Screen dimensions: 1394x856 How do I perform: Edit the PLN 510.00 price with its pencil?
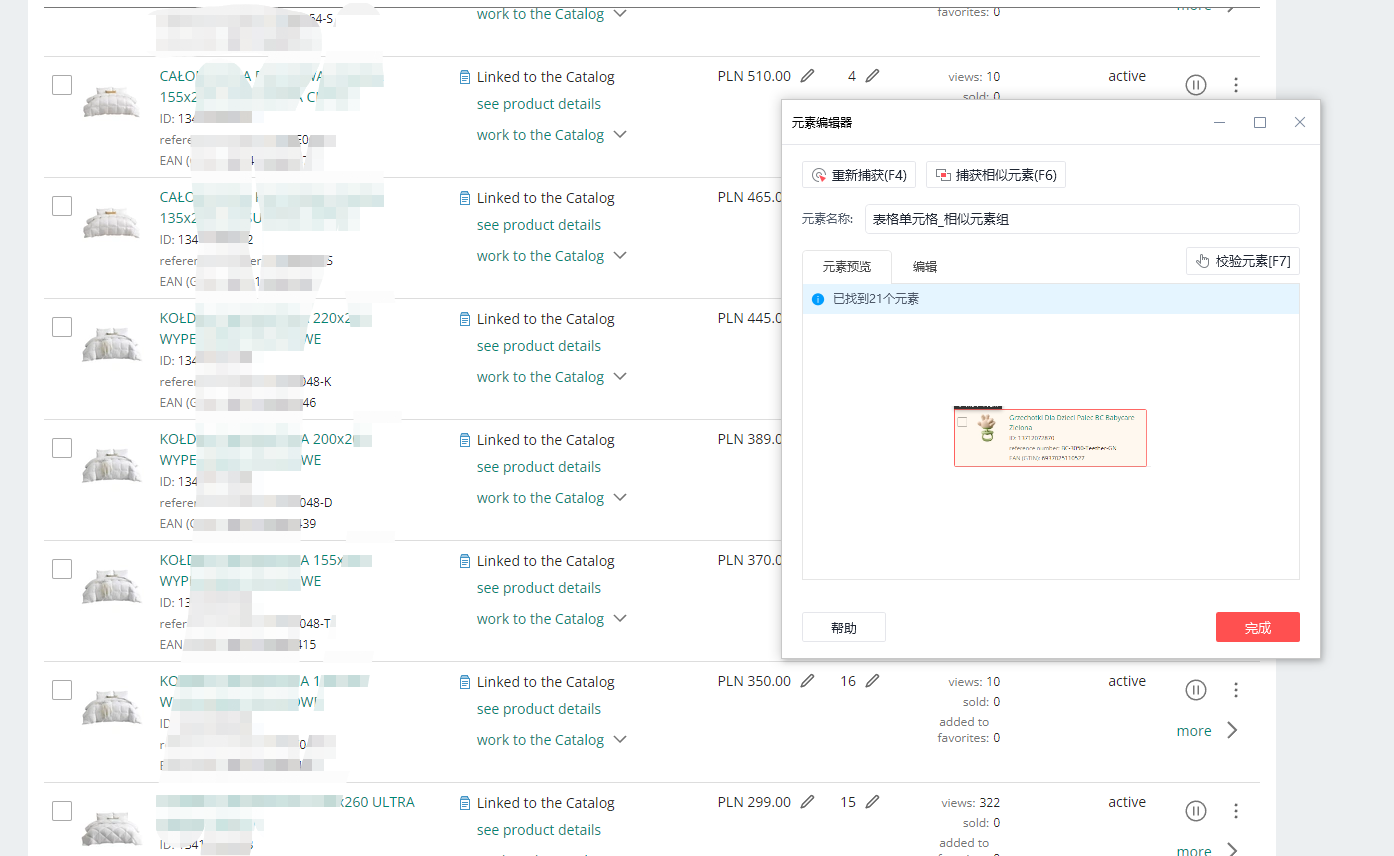[808, 76]
